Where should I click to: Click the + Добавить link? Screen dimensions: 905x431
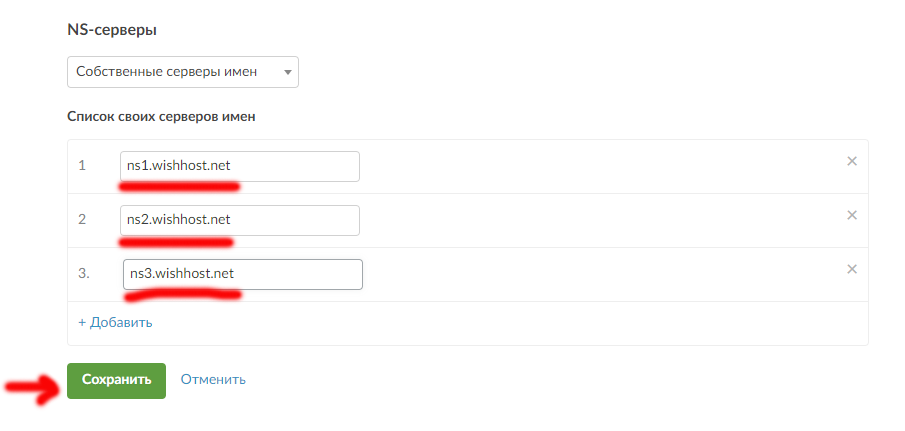coord(115,322)
